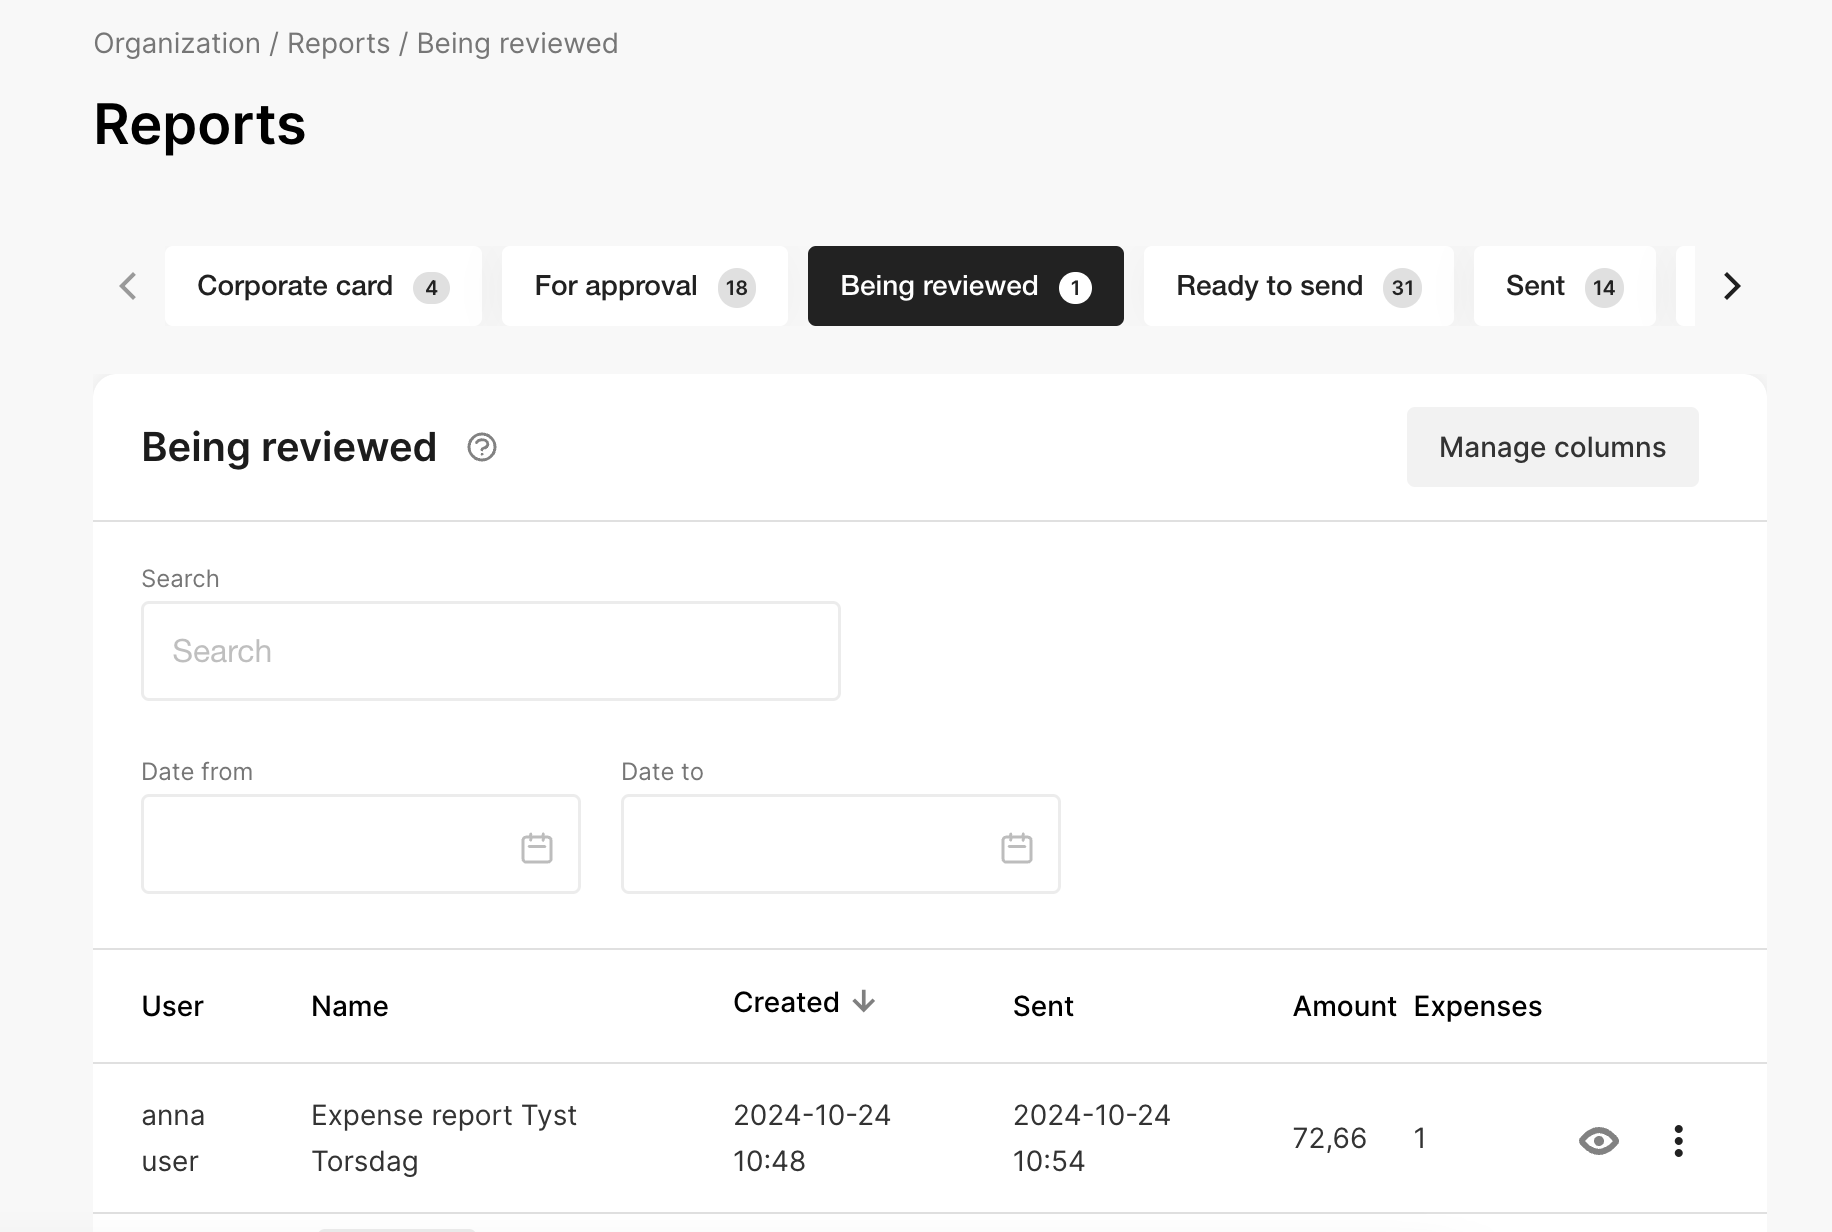This screenshot has height=1232, width=1832.
Task: Switch to the Corporate card tab
Action: [323, 286]
